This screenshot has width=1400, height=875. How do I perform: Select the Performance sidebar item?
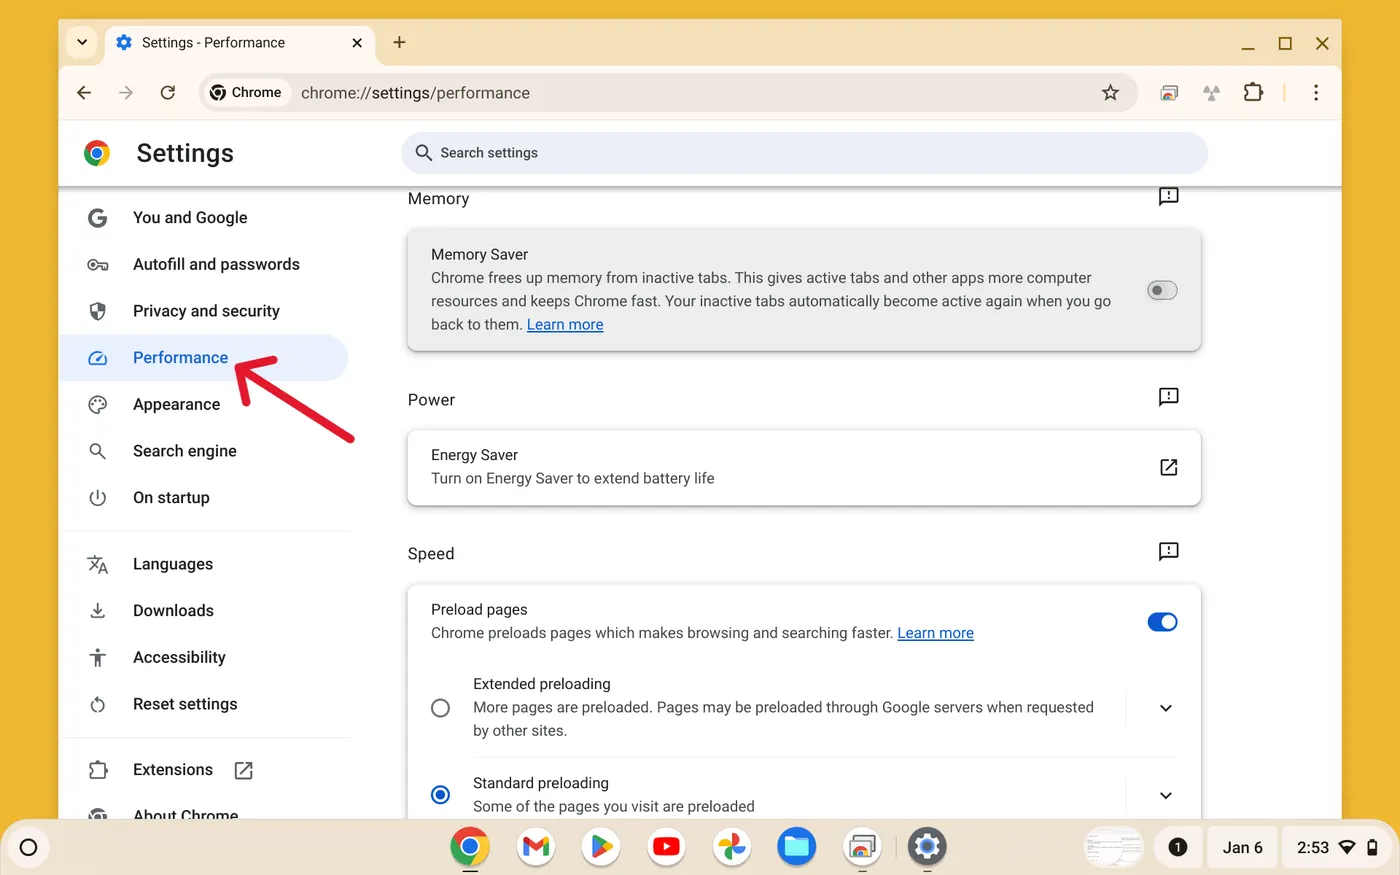204,358
